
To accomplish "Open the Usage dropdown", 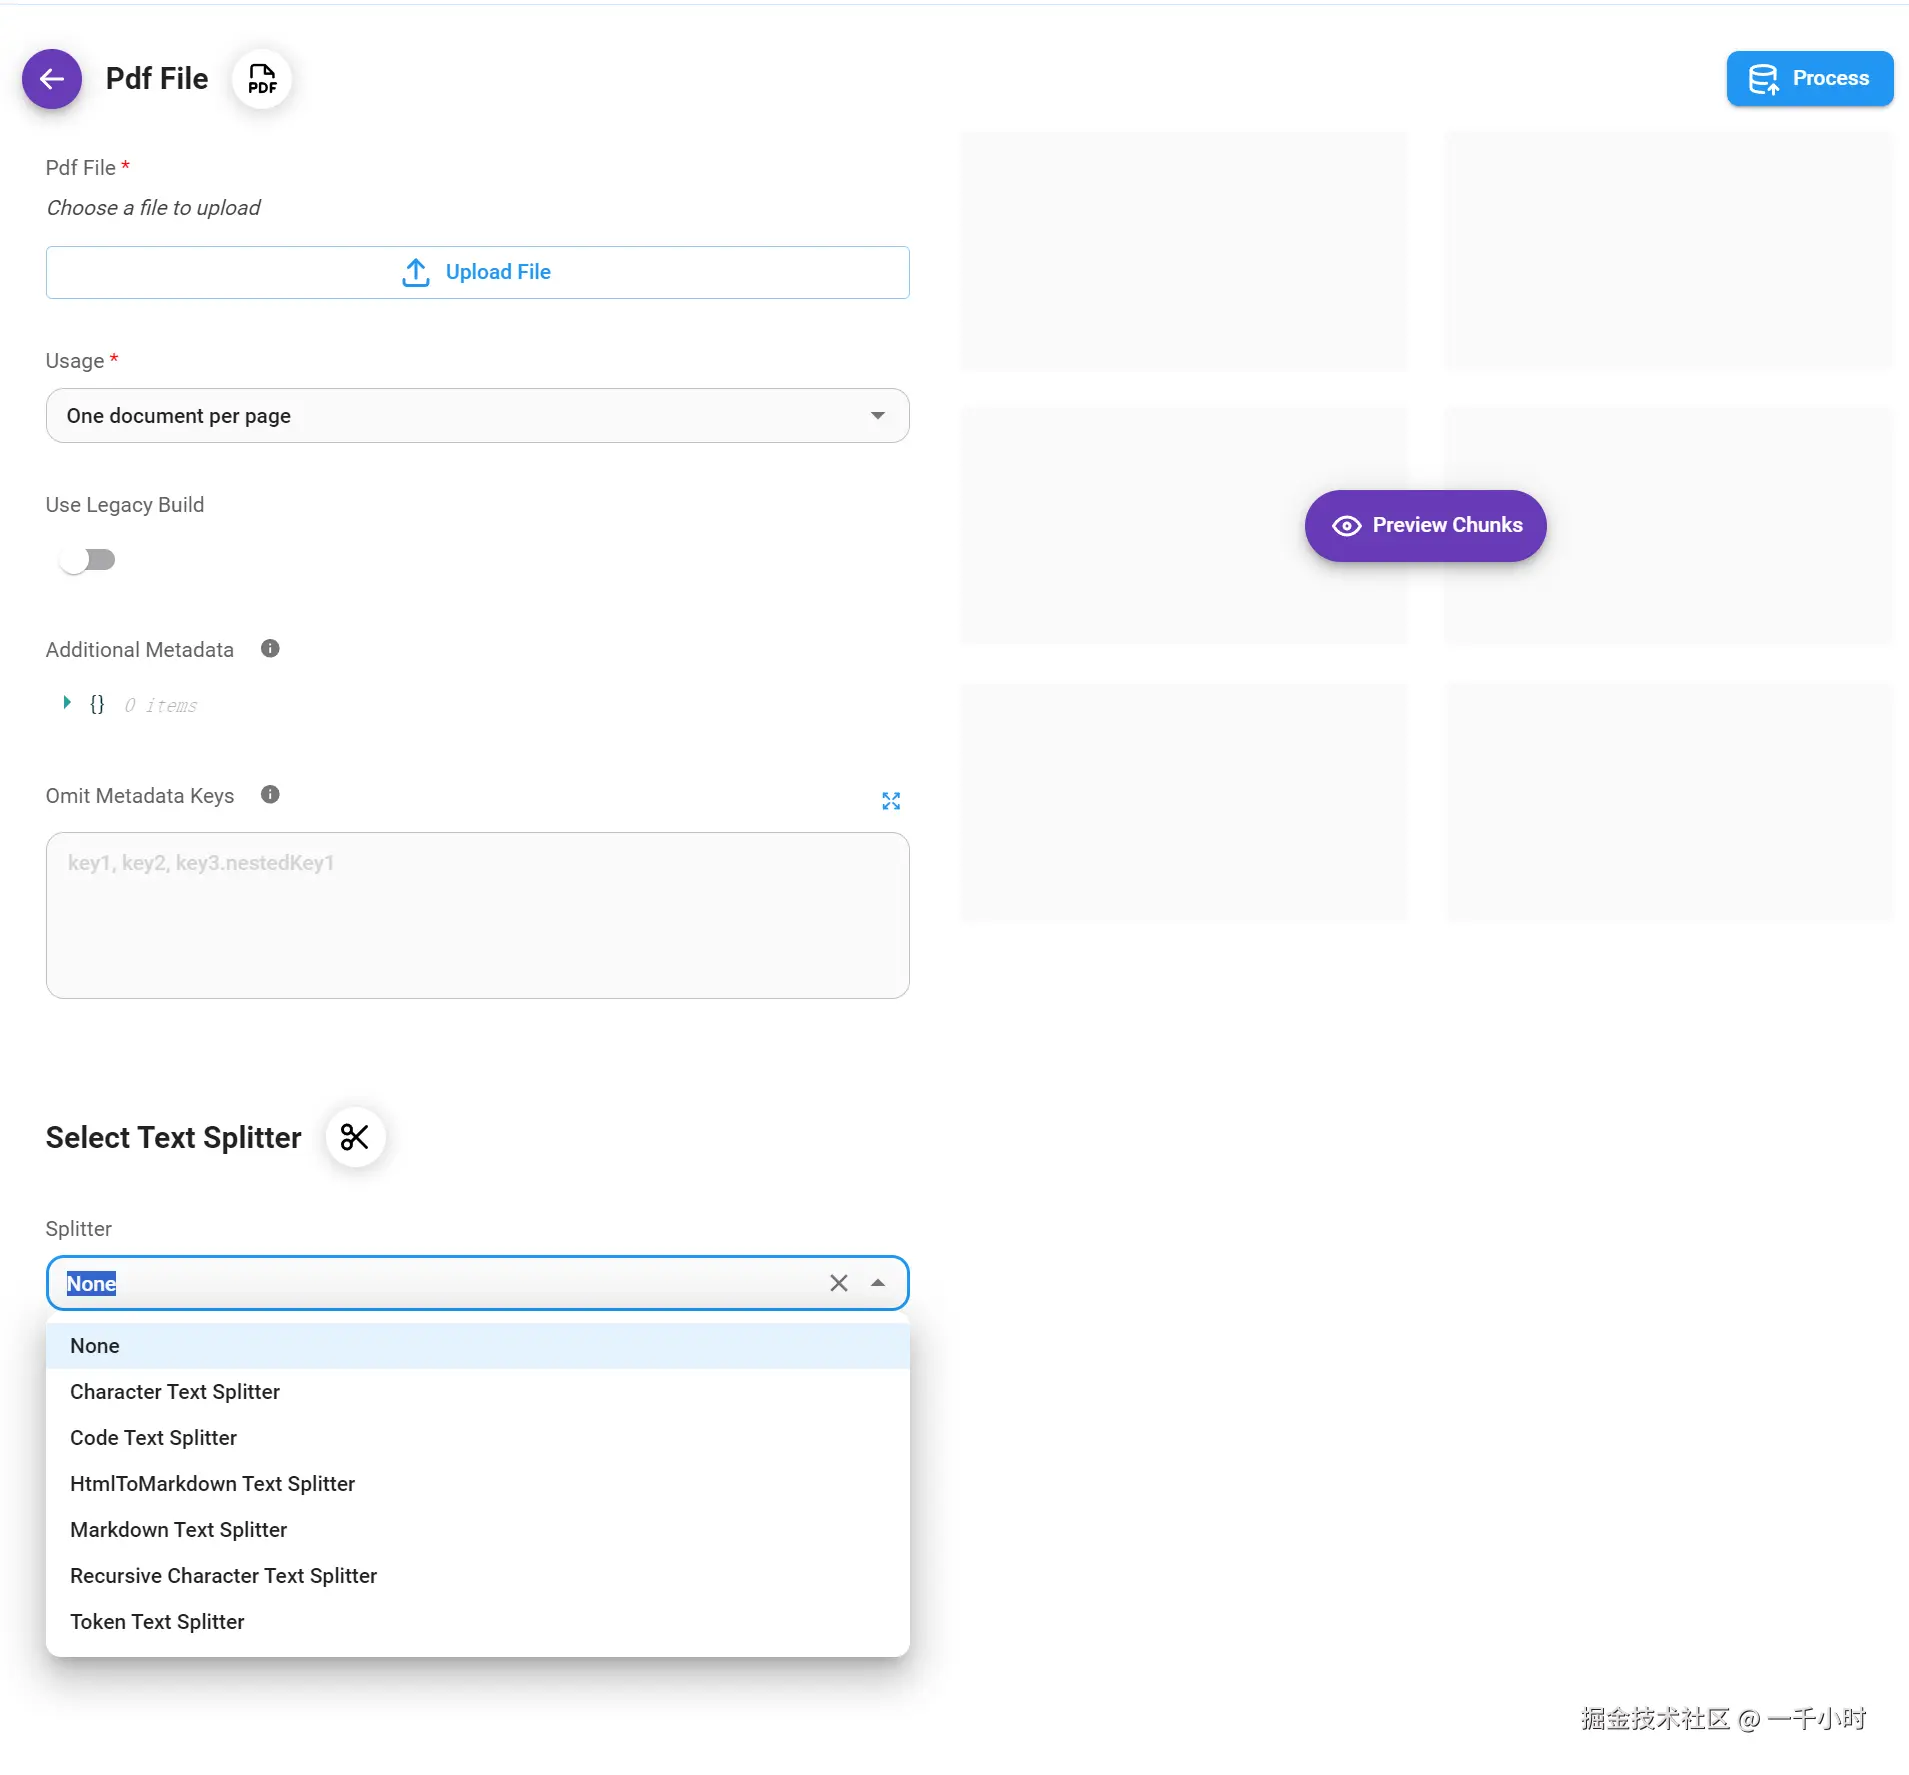I will point(477,416).
